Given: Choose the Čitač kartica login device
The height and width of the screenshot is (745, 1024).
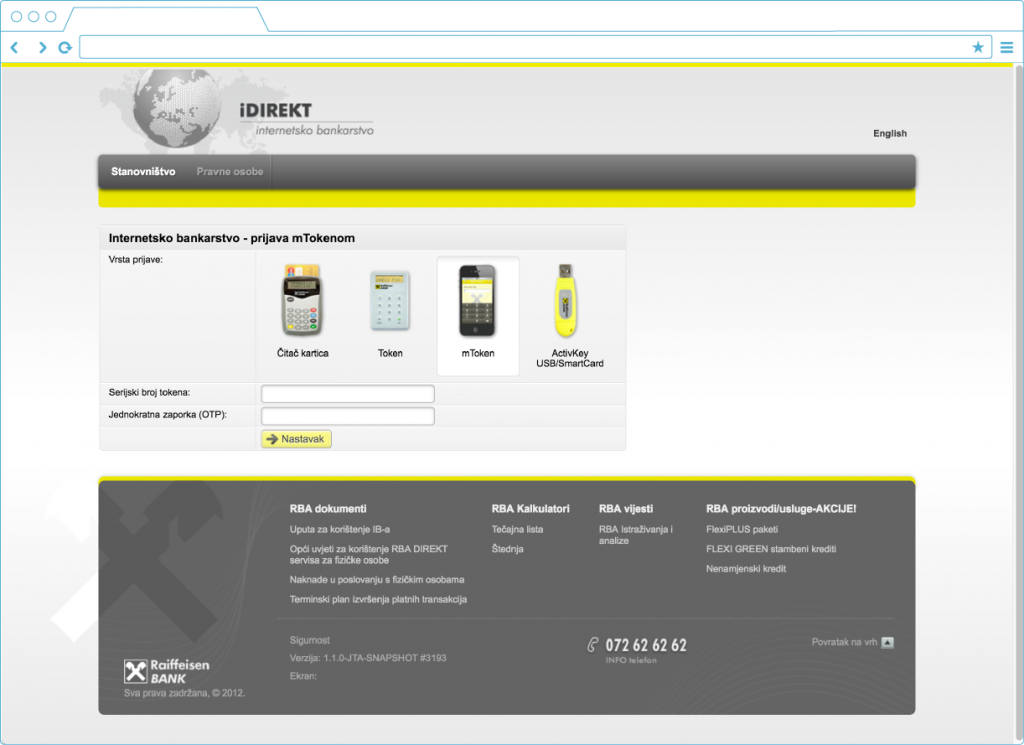Looking at the screenshot, I should (302, 311).
